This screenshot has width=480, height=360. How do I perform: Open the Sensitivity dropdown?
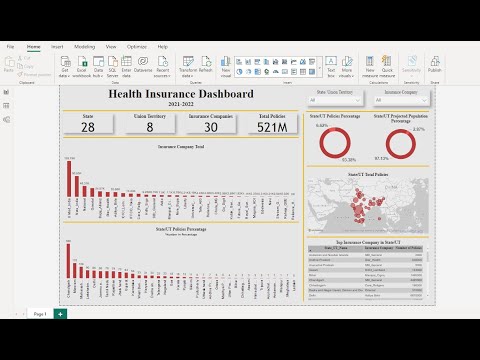pos(412,66)
